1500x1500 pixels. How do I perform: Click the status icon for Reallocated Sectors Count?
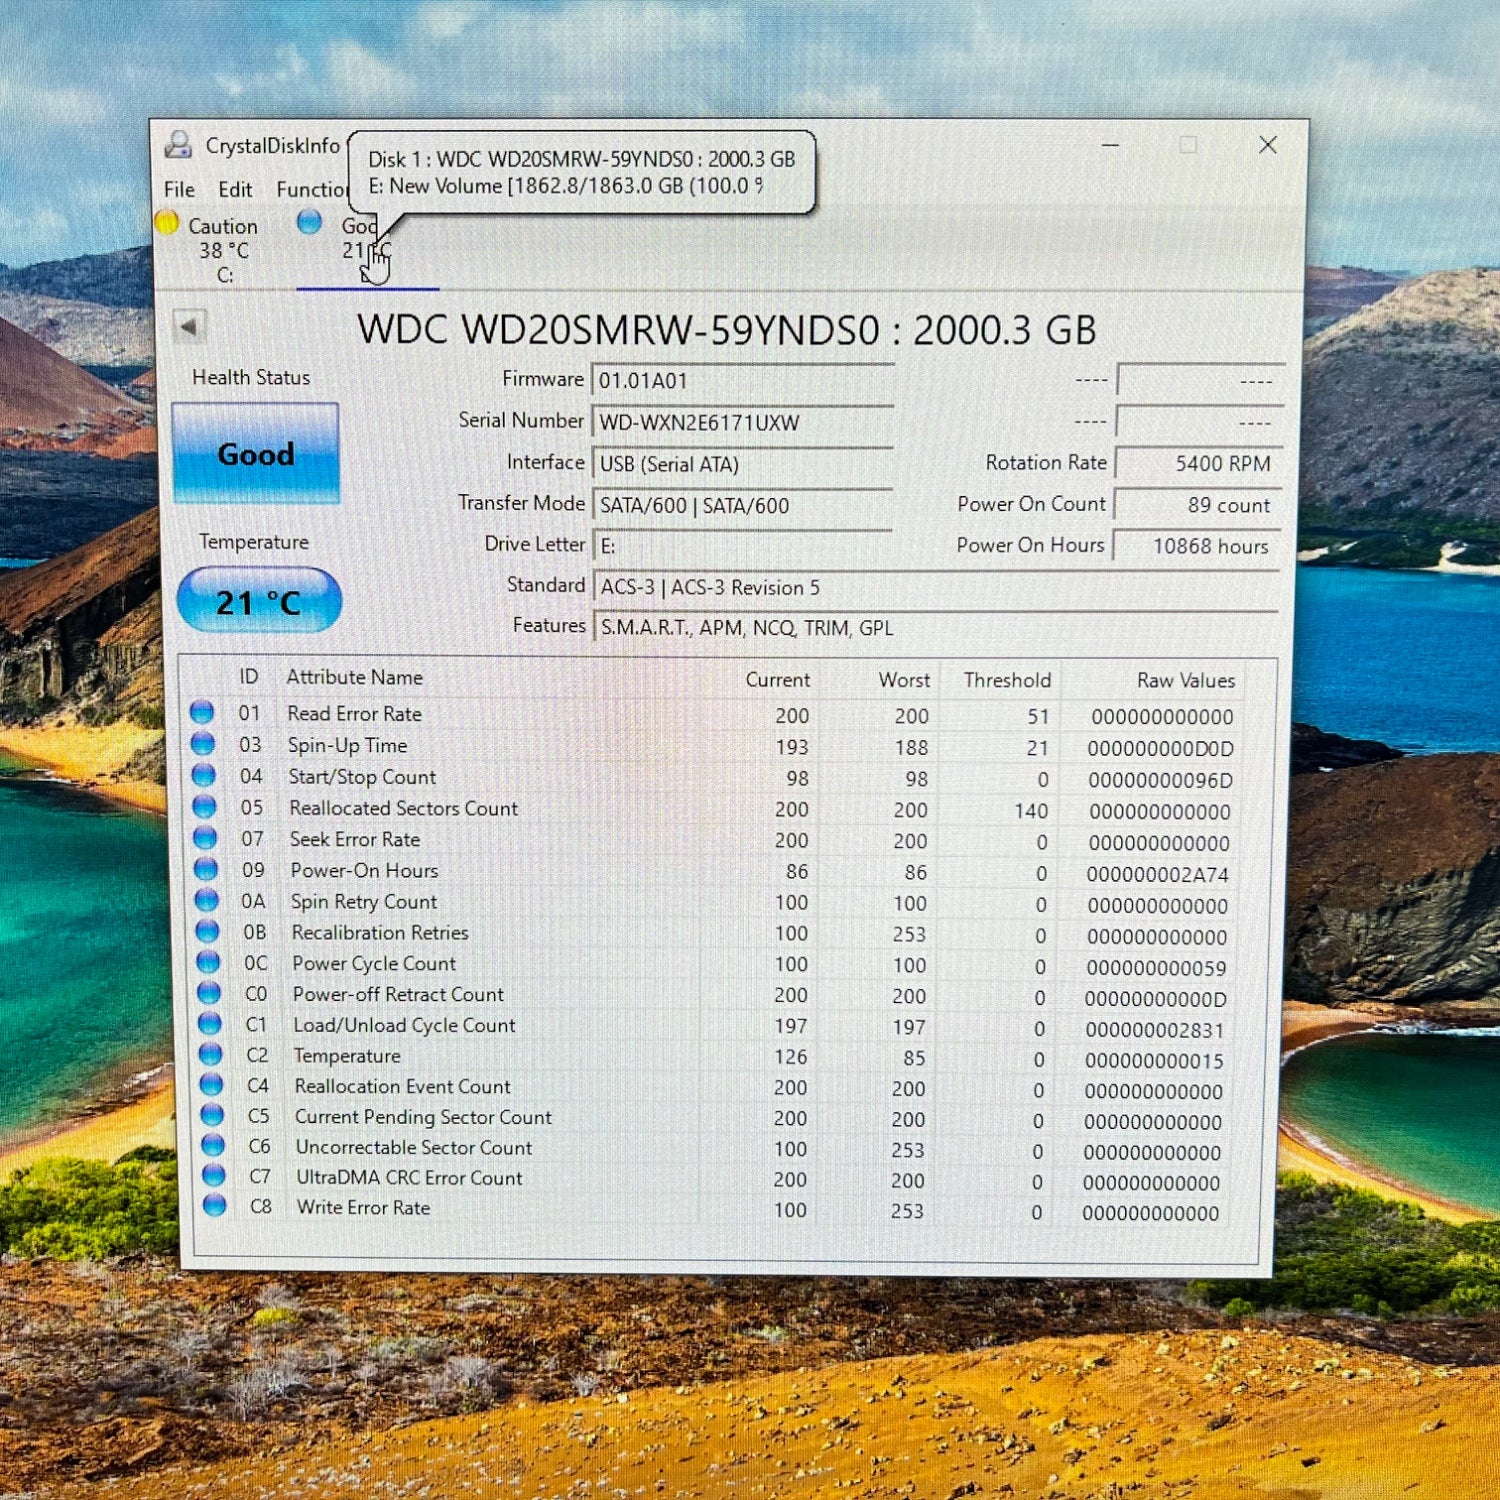point(205,806)
